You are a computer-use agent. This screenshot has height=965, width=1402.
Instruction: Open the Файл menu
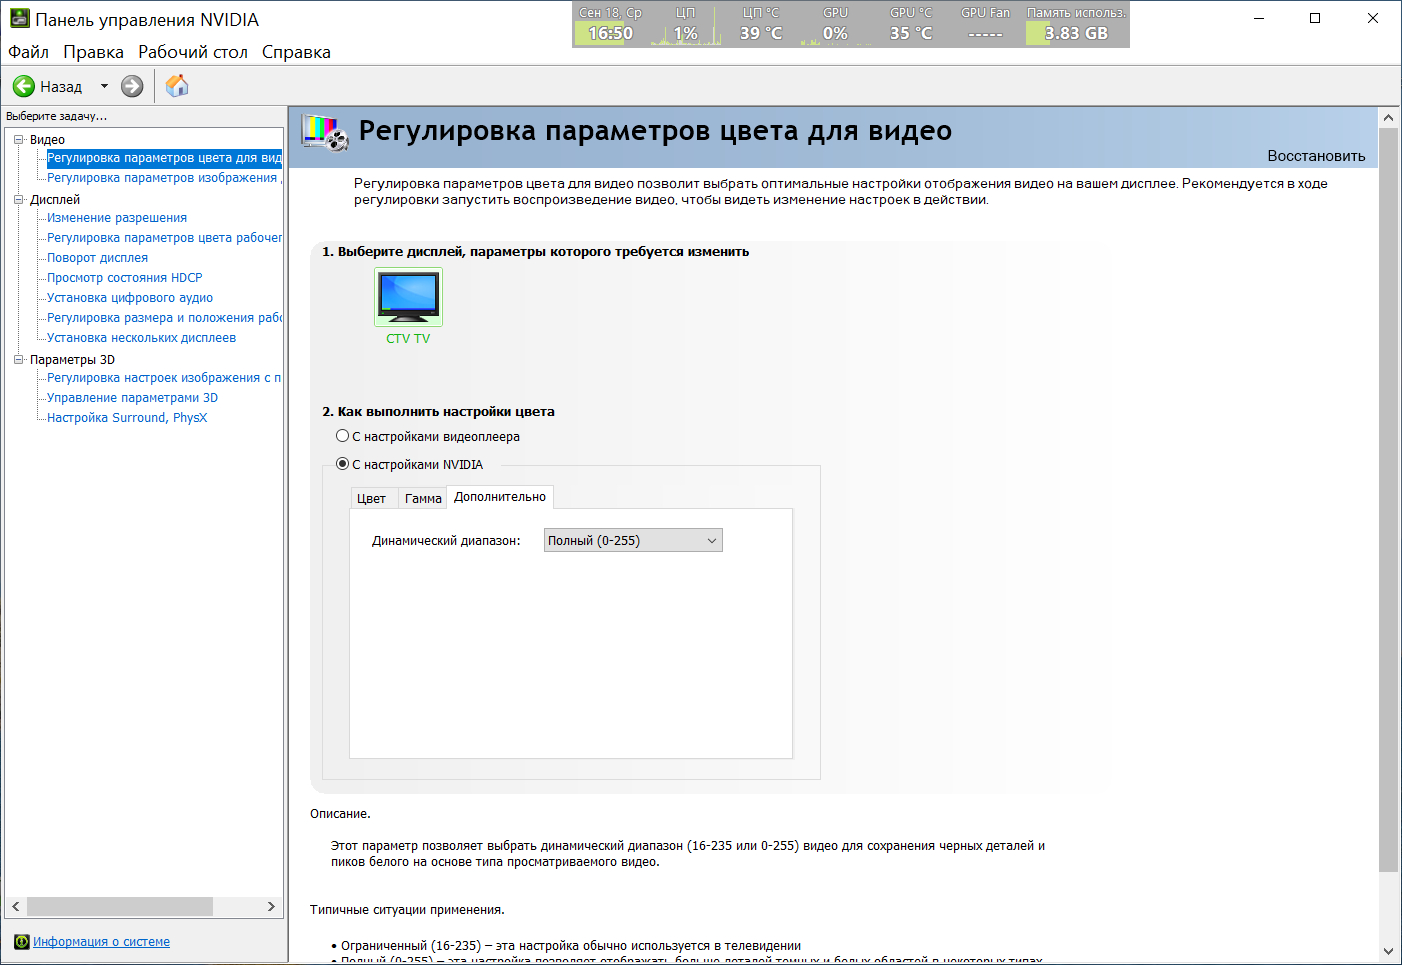[x=28, y=52]
